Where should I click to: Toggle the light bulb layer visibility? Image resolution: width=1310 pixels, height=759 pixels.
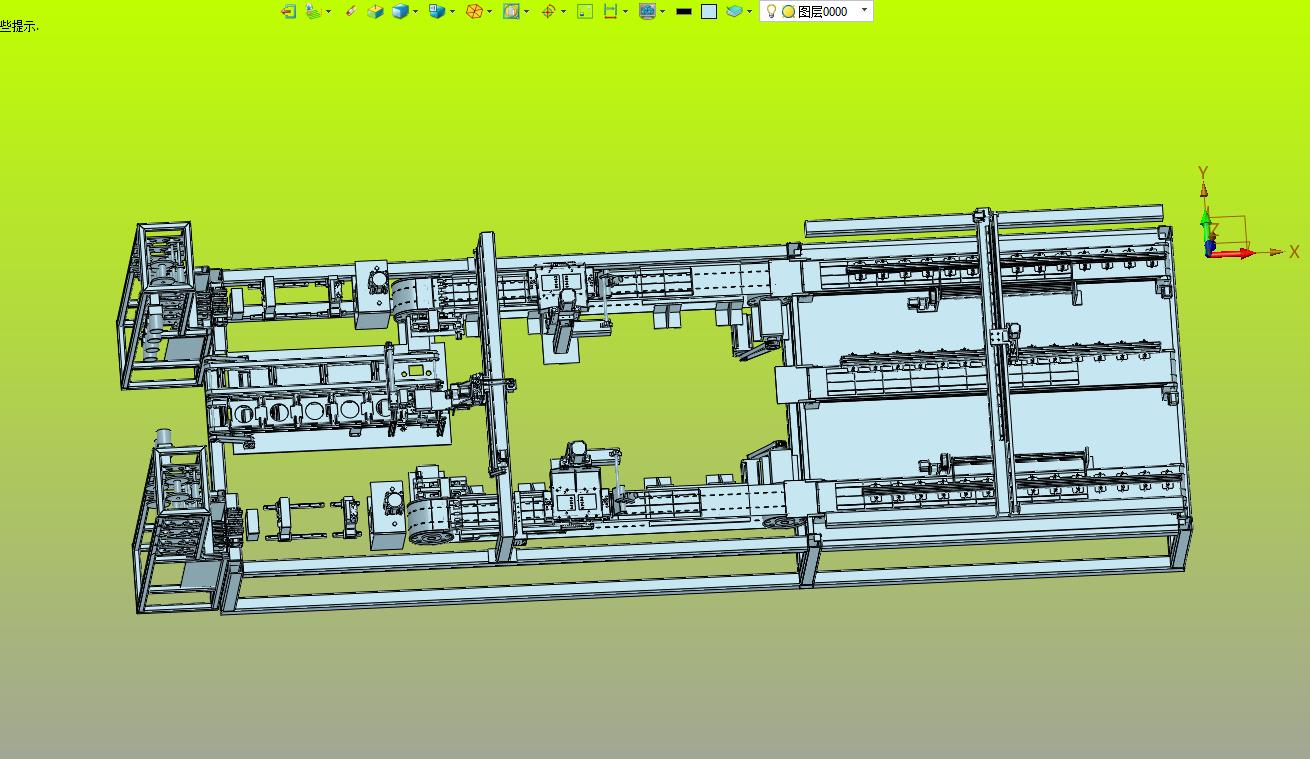point(771,11)
